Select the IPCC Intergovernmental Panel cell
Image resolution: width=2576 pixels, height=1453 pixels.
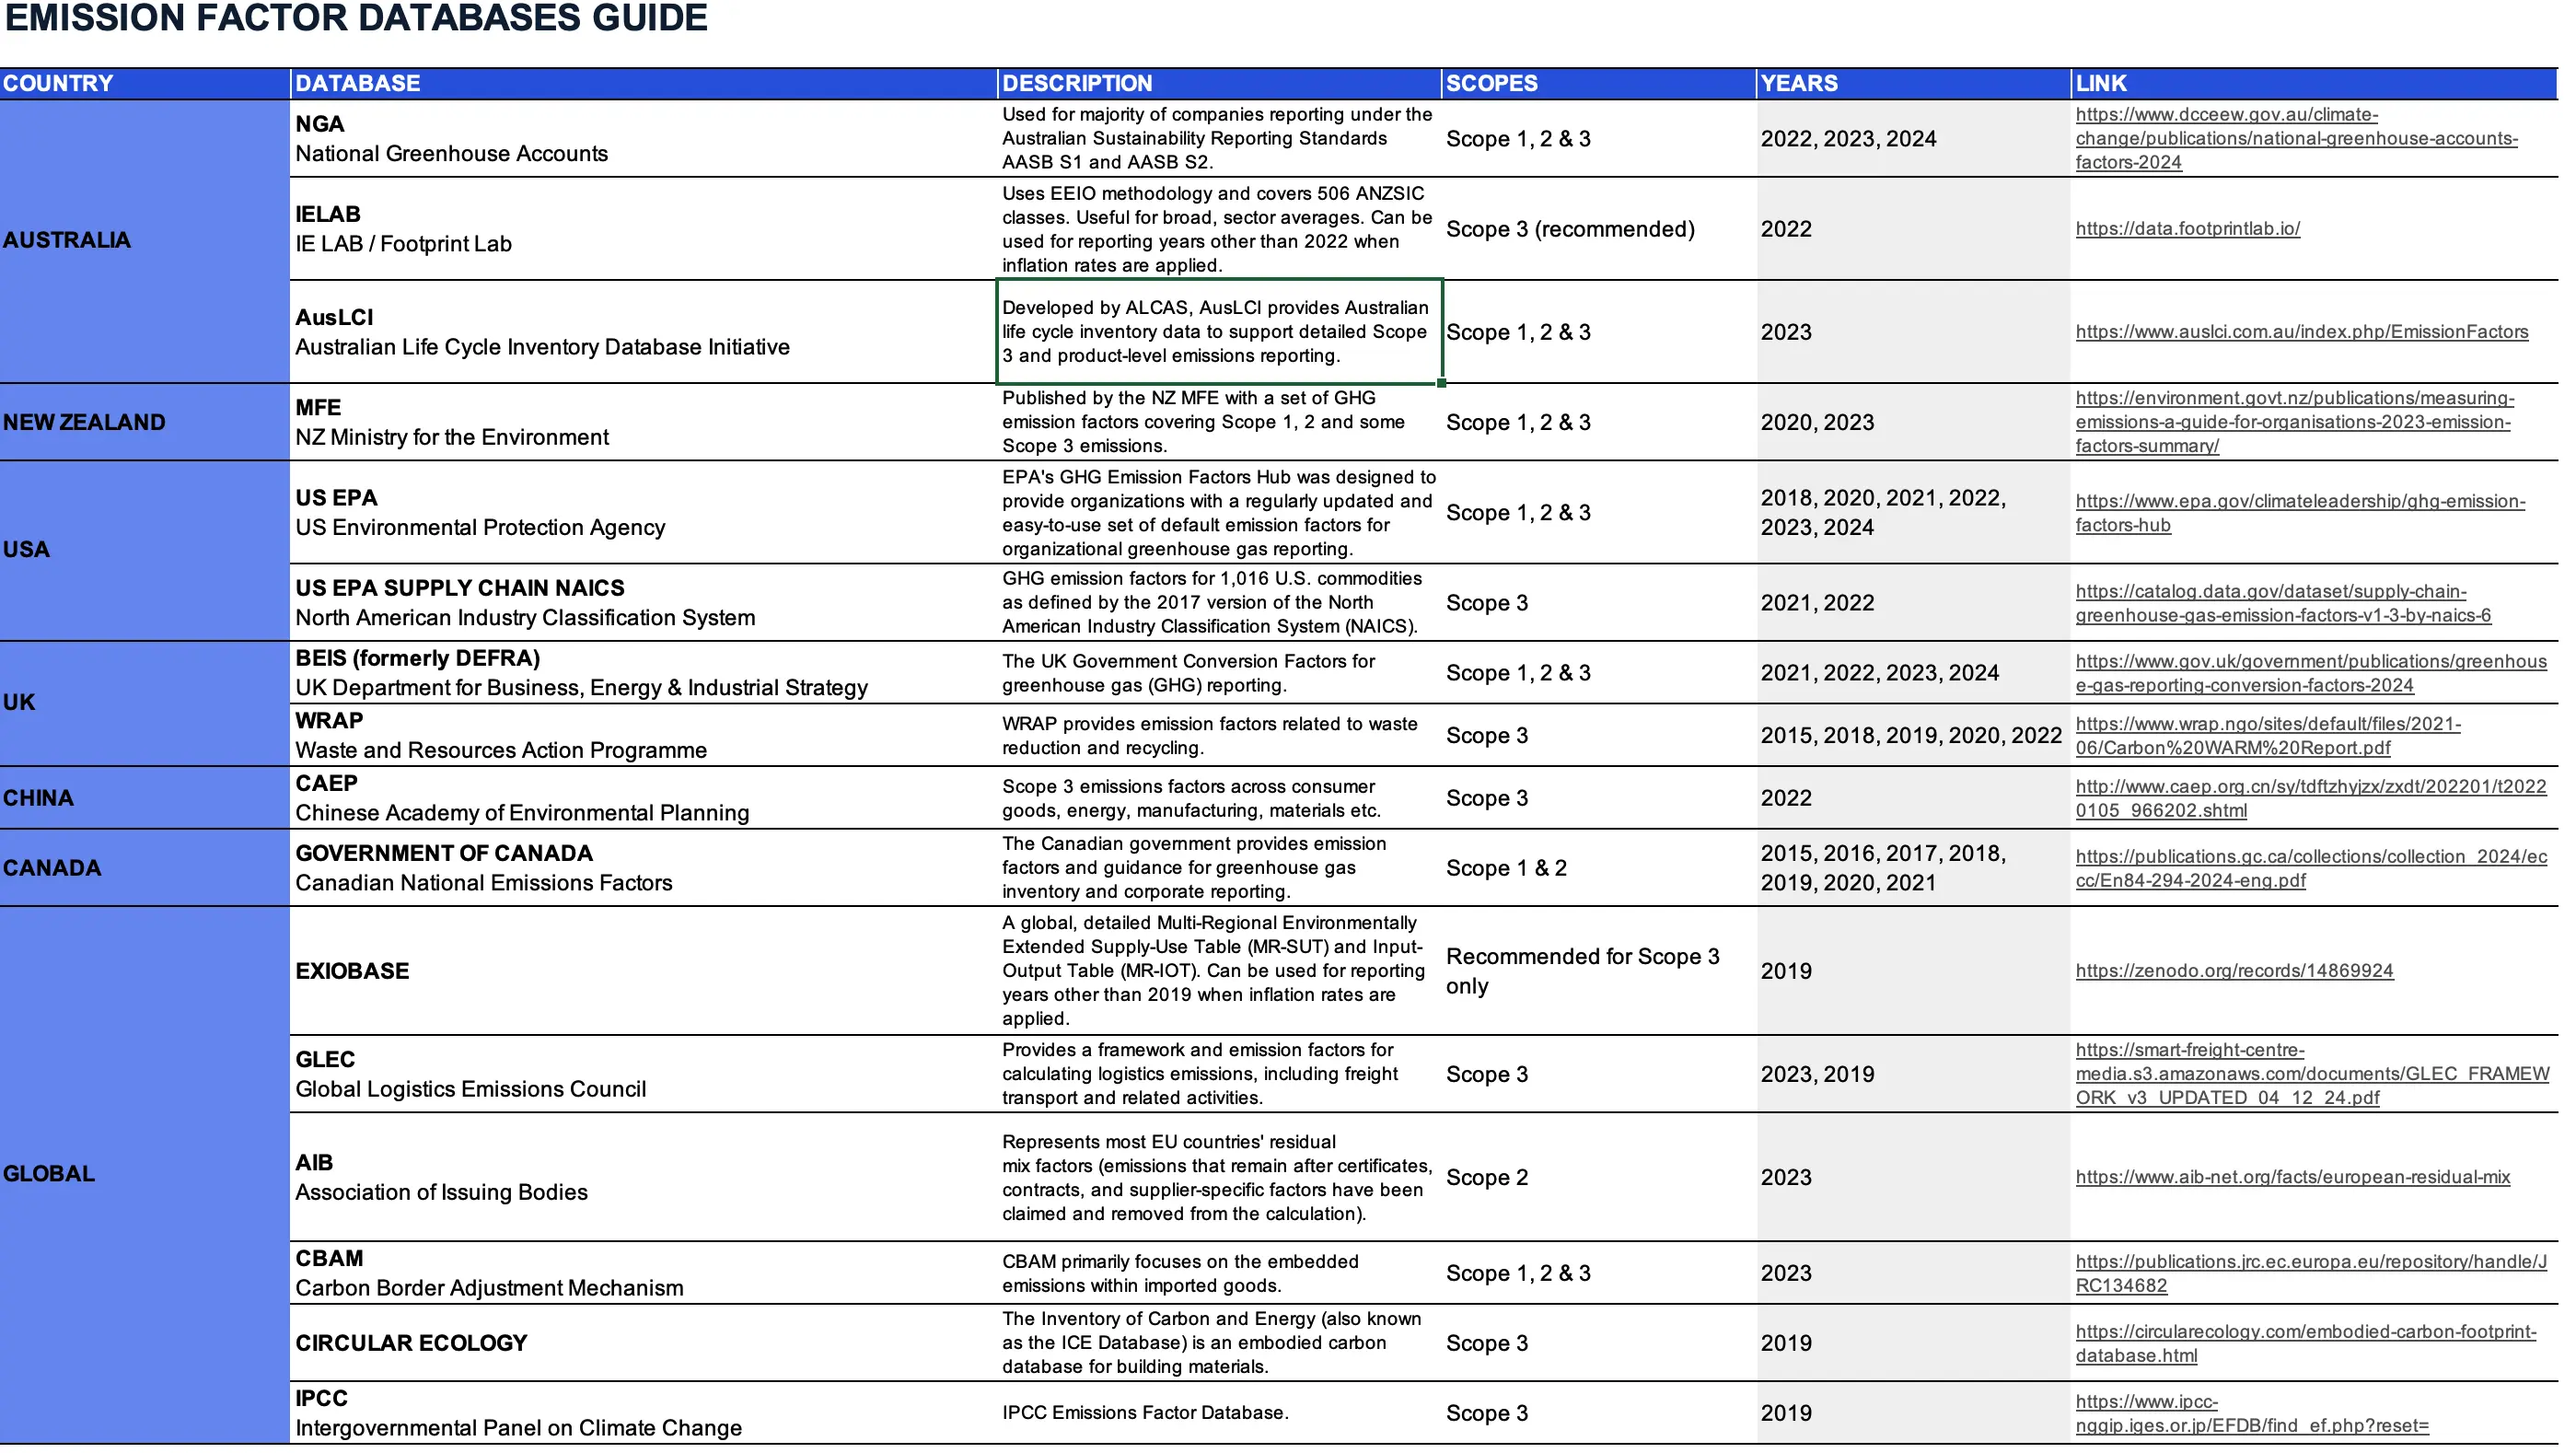pos(644,1413)
